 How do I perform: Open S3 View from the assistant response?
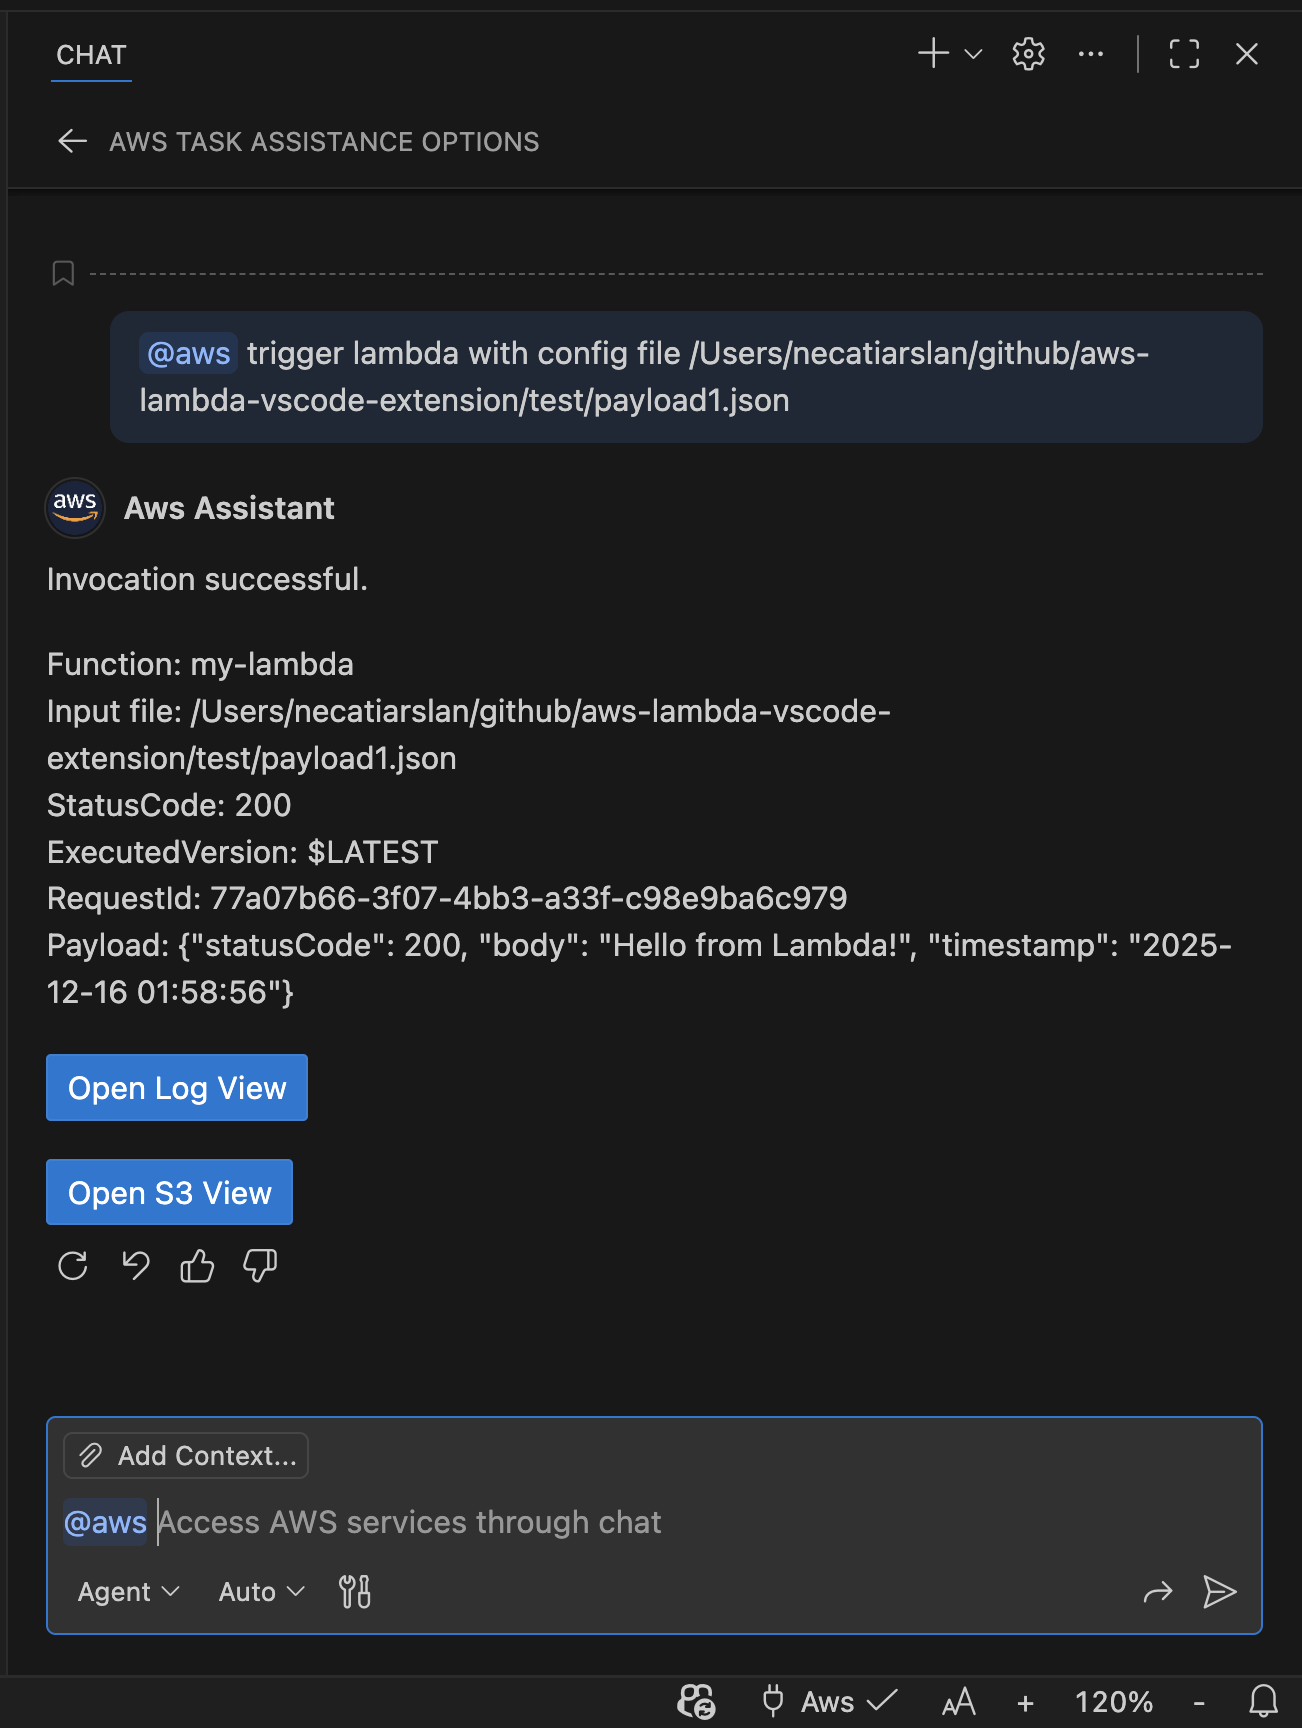pos(169,1192)
